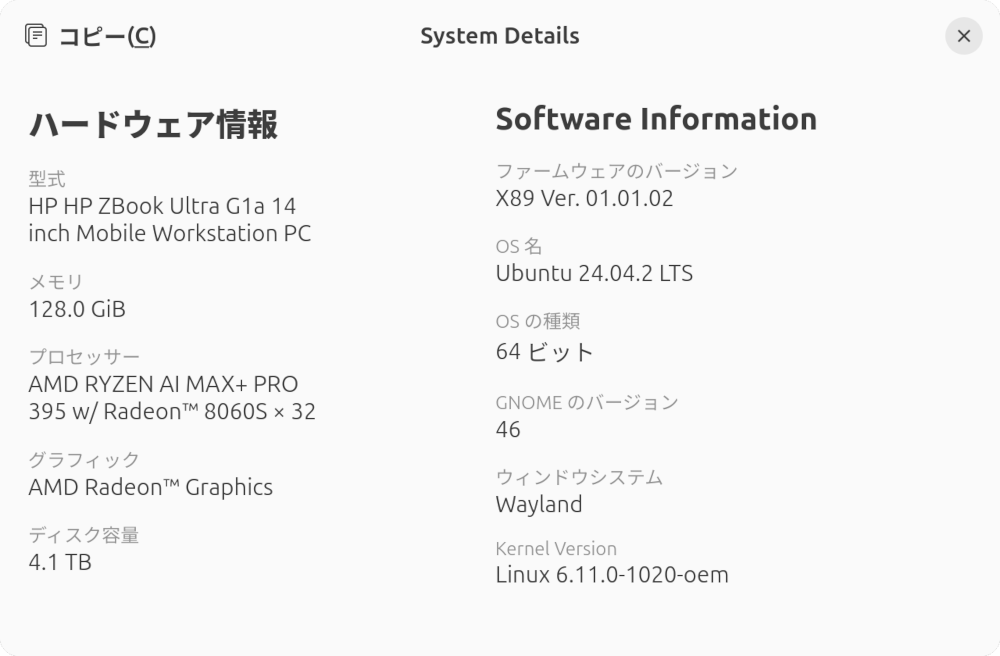Click the メモリ value 128.0 GiB
This screenshot has width=1000, height=656.
click(77, 309)
